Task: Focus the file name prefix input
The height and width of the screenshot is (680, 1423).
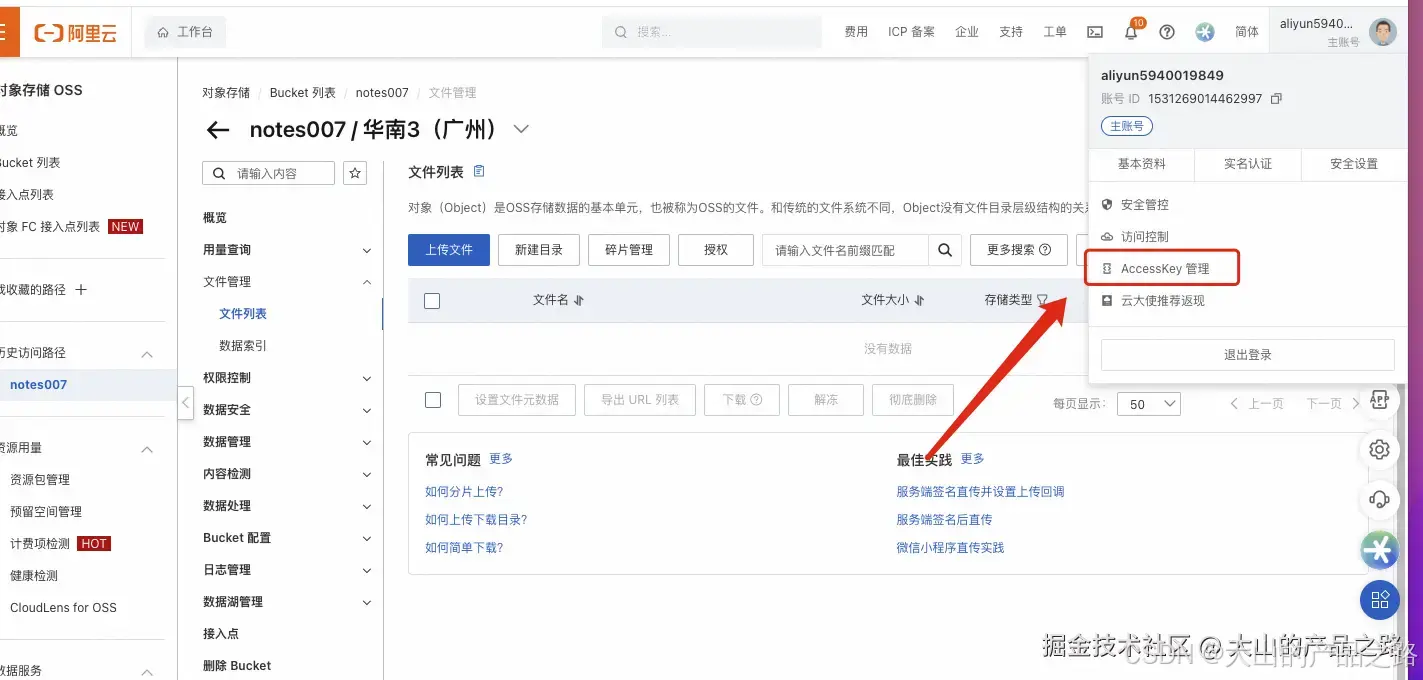Action: [x=845, y=250]
